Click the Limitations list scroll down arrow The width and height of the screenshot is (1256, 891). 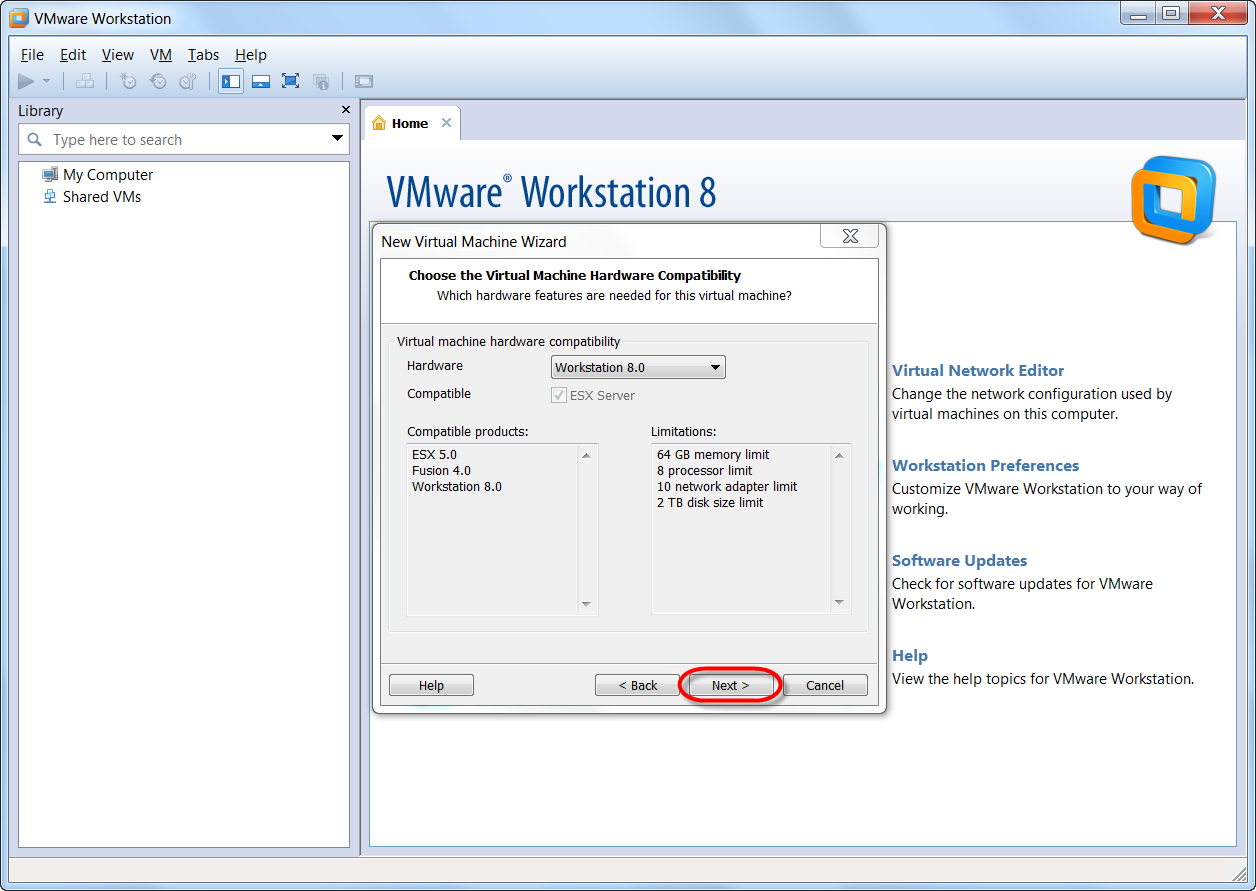click(839, 604)
